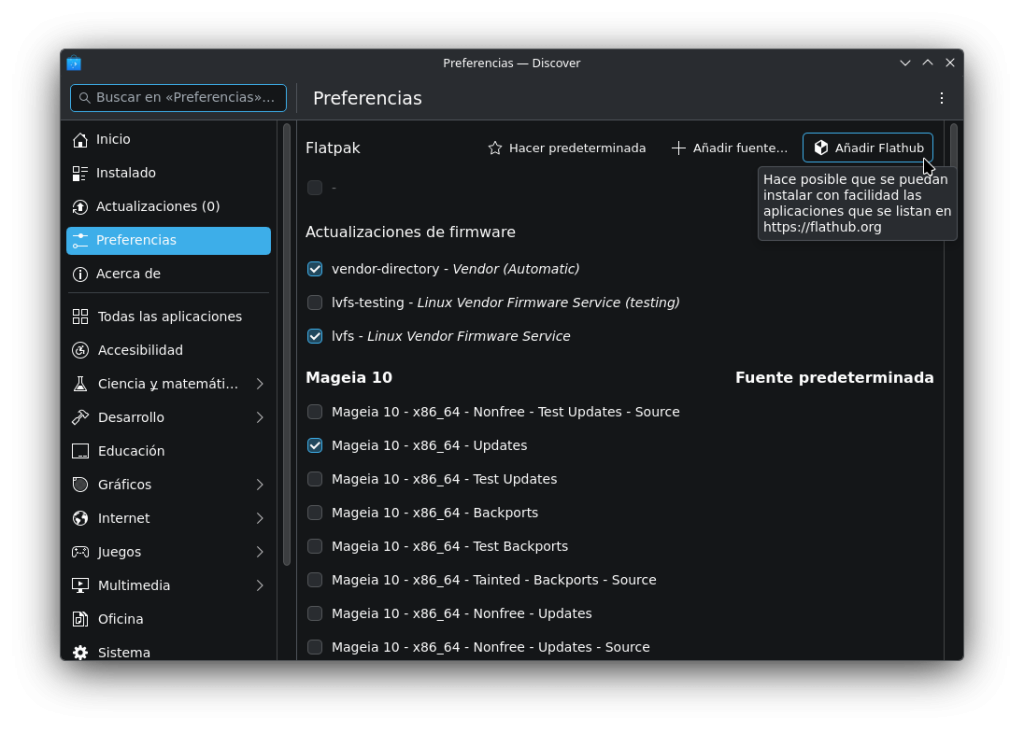
Task: Click the Mageia 10 section heading
Action: tap(349, 378)
